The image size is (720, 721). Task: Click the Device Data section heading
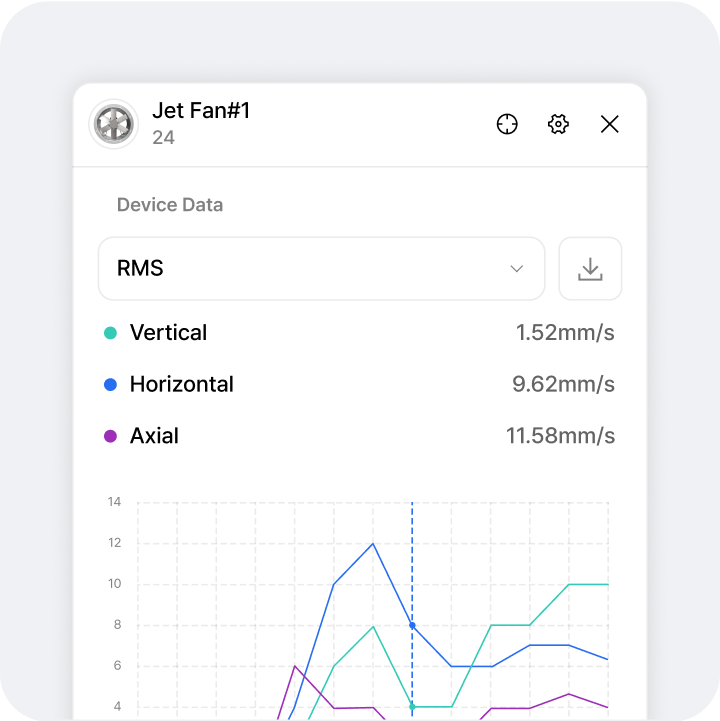pyautogui.click(x=170, y=205)
